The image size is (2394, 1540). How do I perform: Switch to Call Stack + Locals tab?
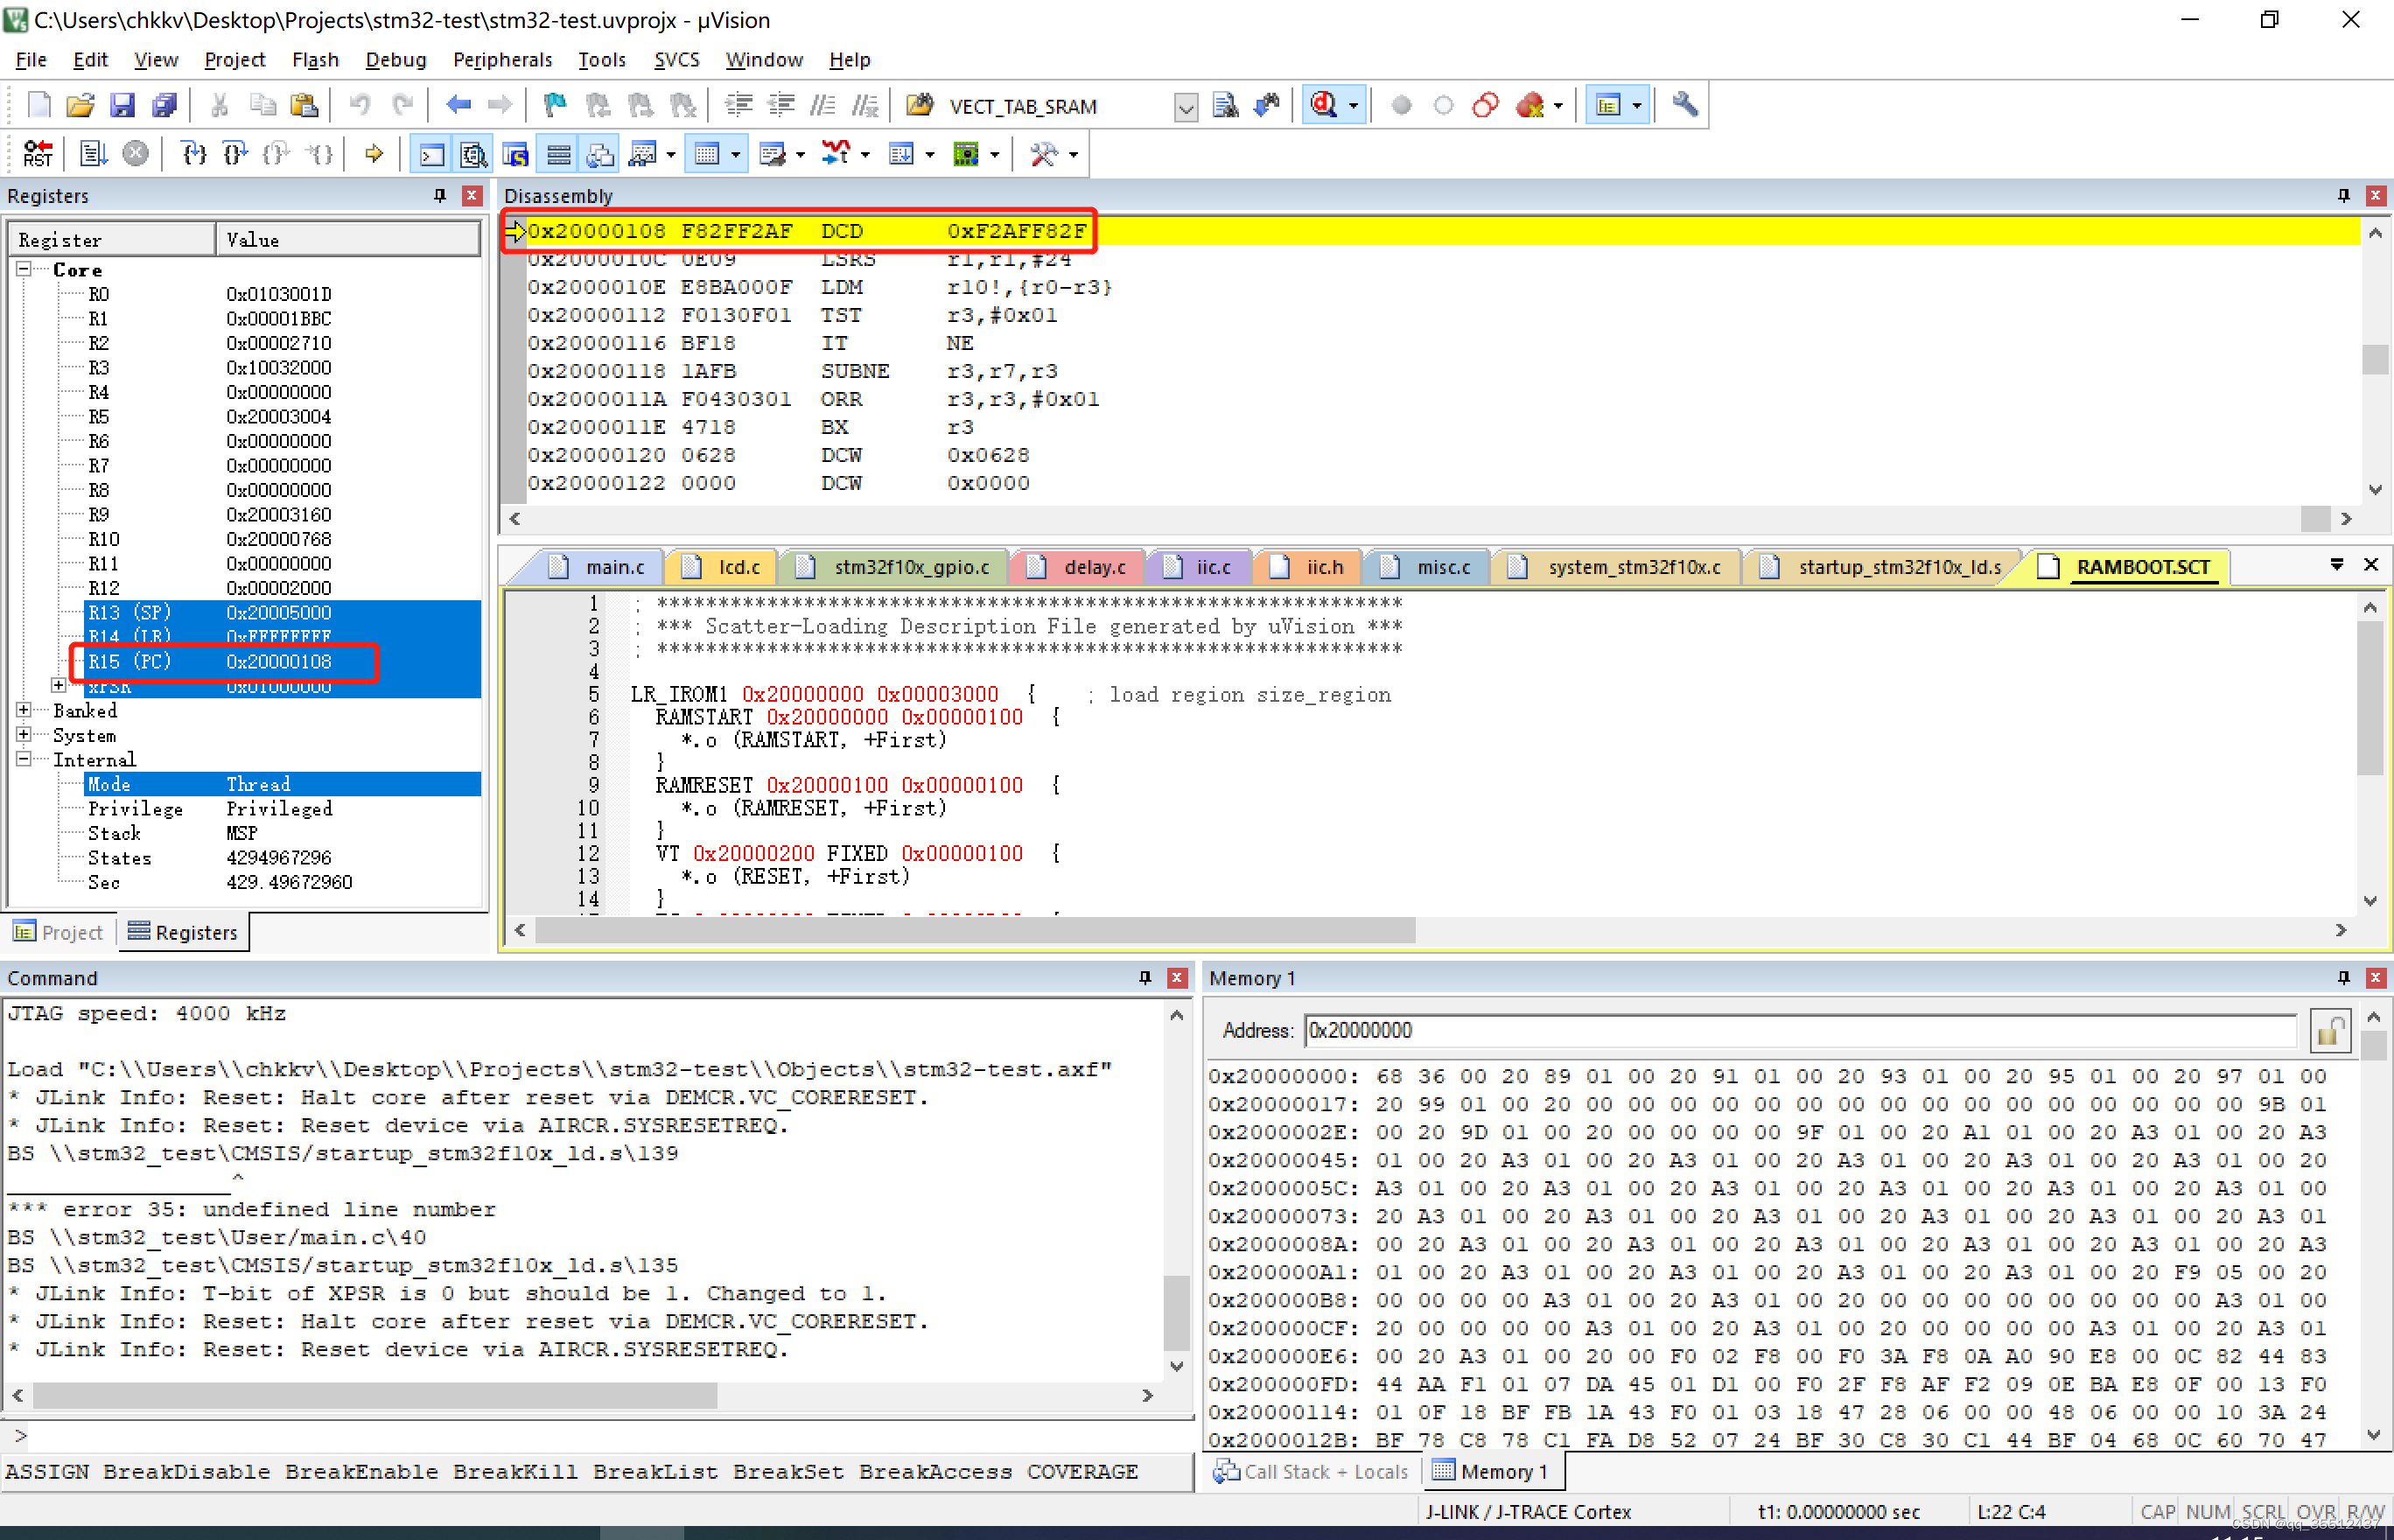pos(1311,1471)
